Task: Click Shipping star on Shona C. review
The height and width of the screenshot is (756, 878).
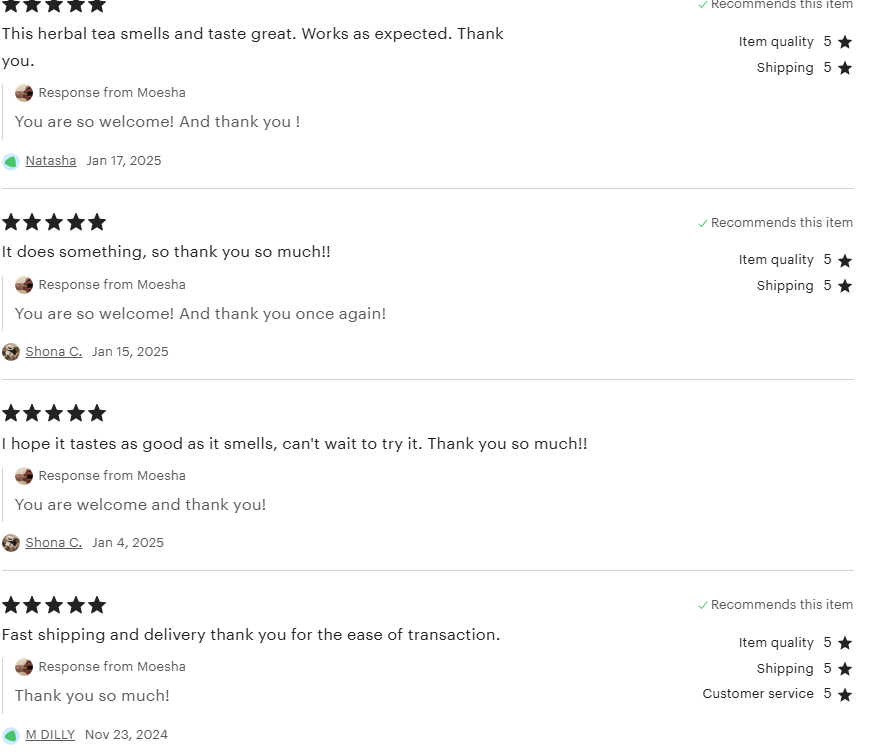Action: coord(845,286)
